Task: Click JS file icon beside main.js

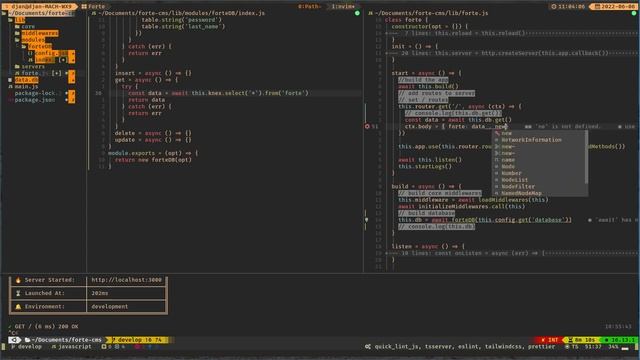Action: pos(10,87)
